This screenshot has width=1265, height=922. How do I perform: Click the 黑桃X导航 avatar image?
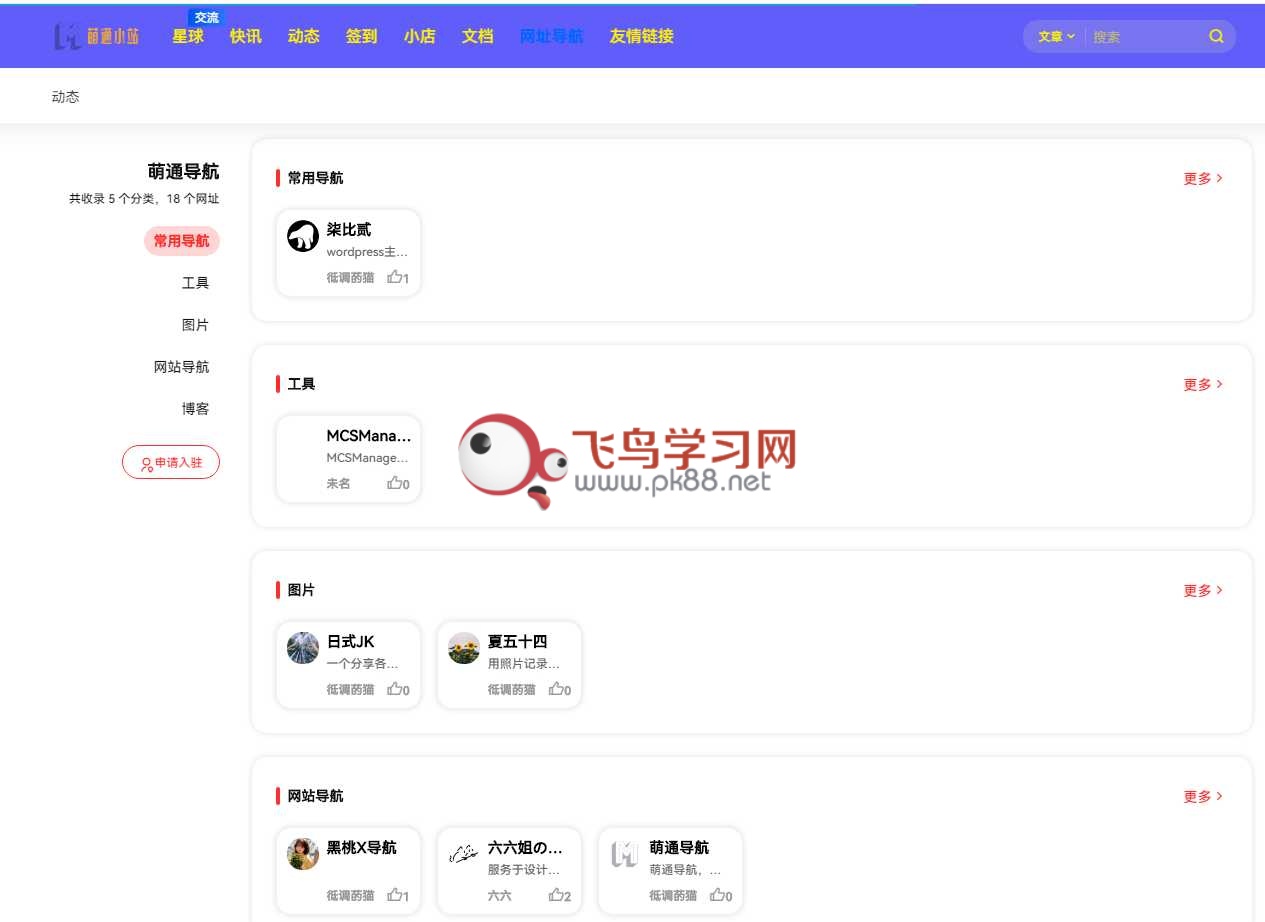click(303, 854)
